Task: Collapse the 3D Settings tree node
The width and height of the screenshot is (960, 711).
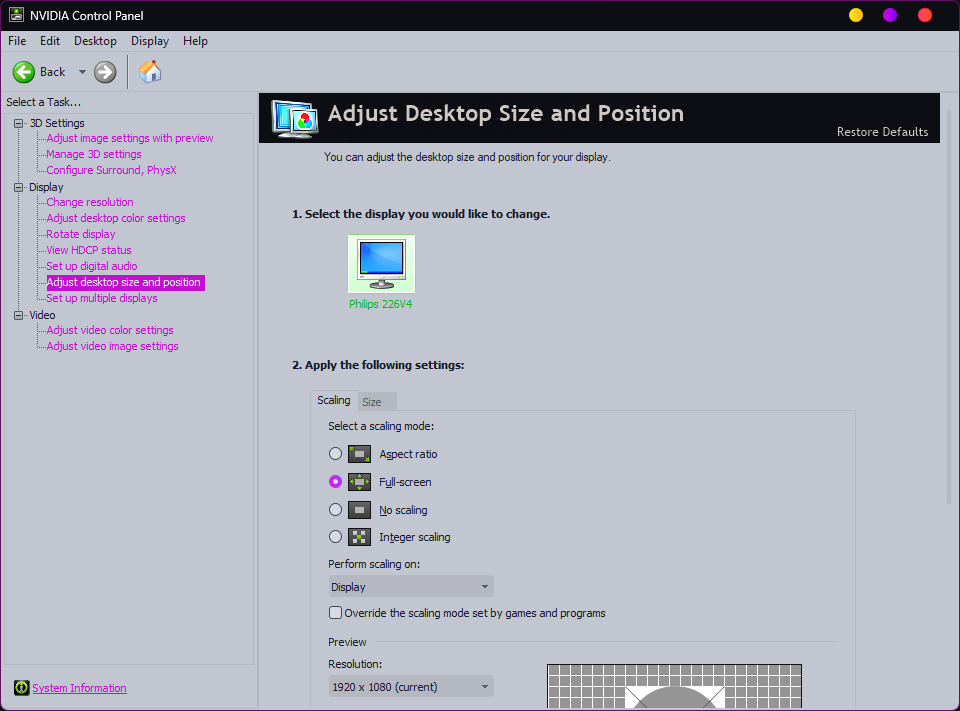Action: point(18,124)
